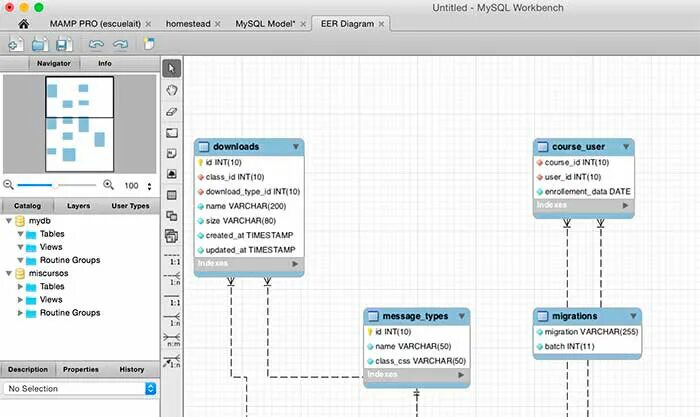
Task: Save the model to file
Action: 64,44
